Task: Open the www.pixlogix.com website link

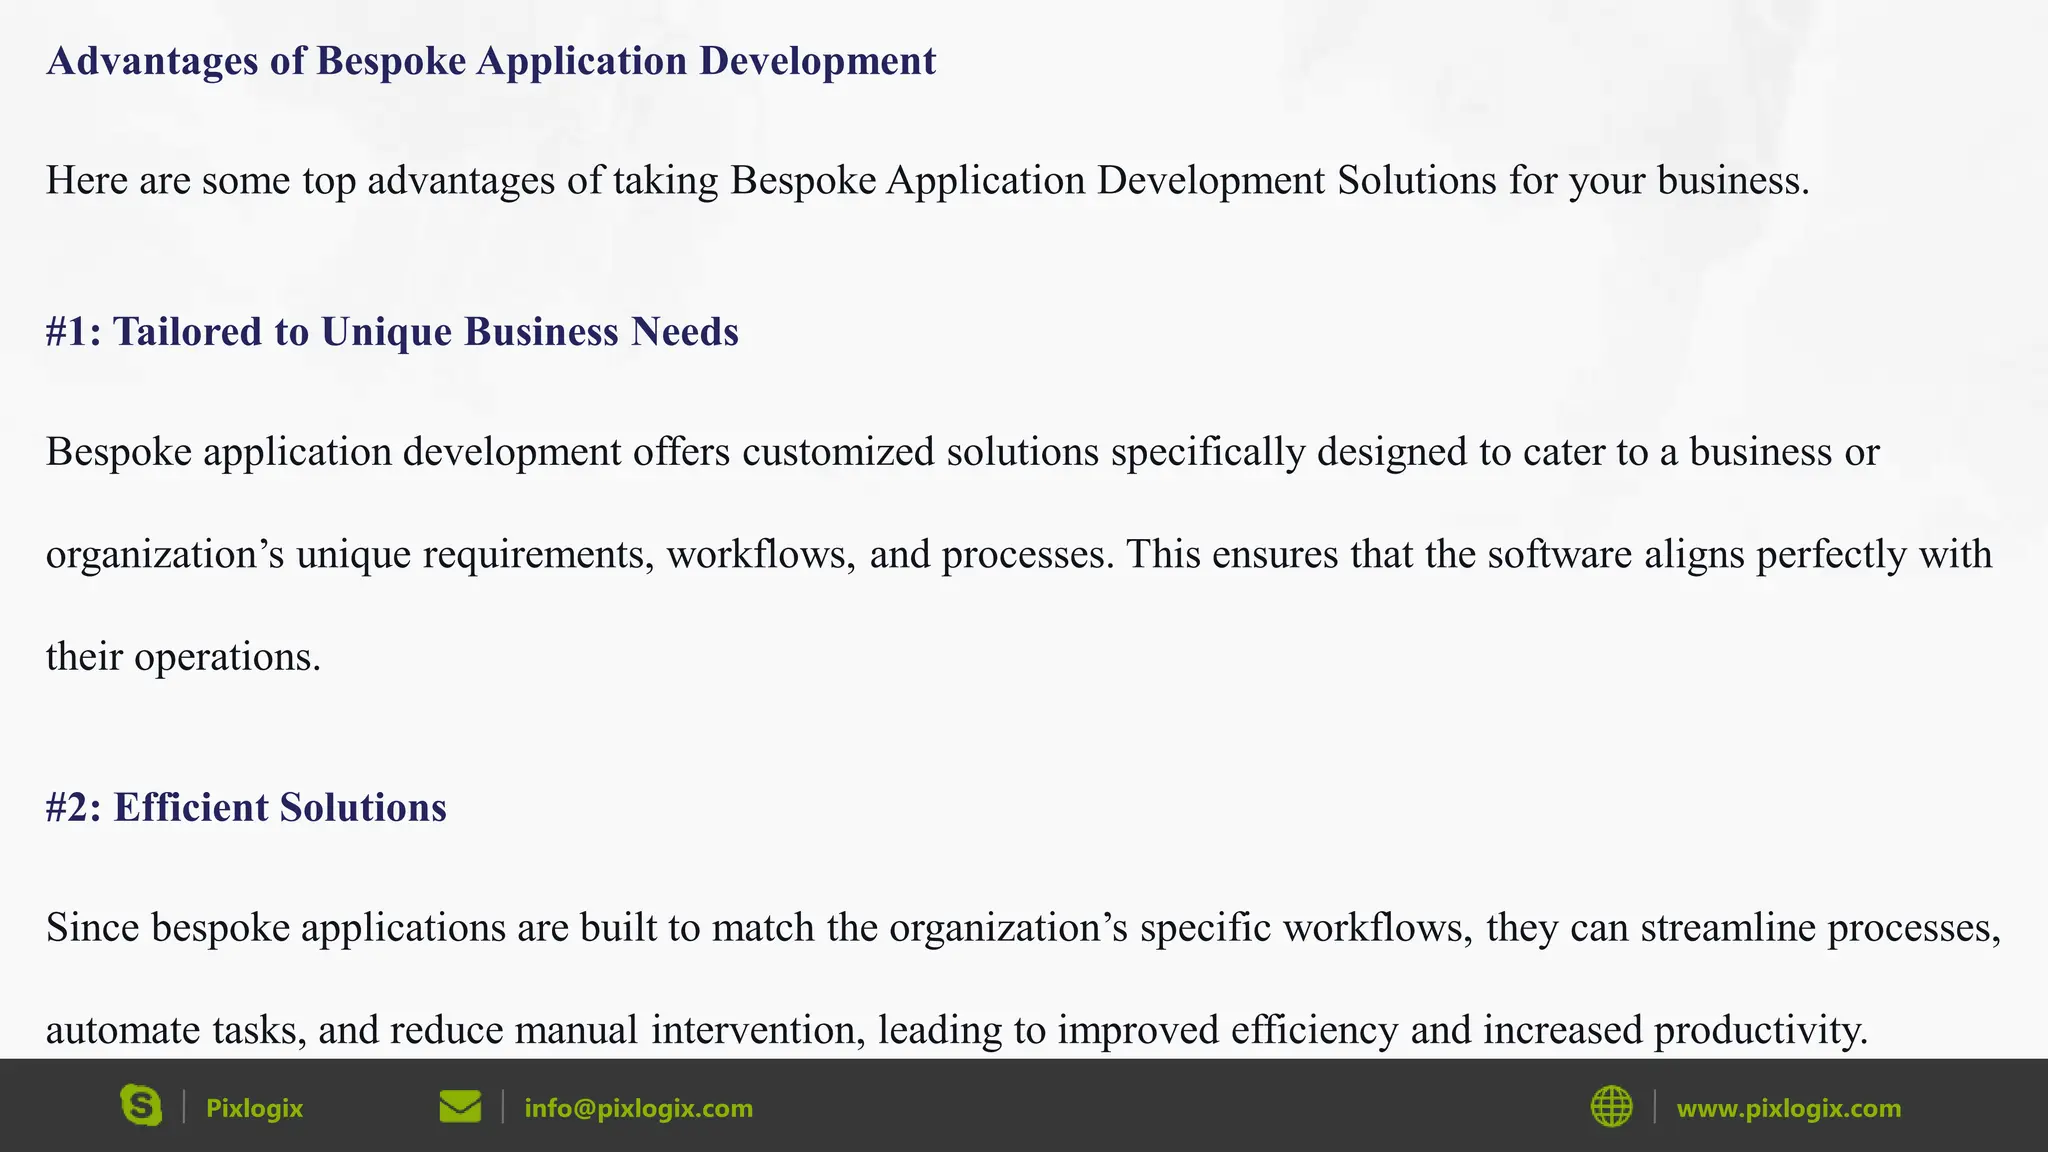Action: click(1788, 1108)
